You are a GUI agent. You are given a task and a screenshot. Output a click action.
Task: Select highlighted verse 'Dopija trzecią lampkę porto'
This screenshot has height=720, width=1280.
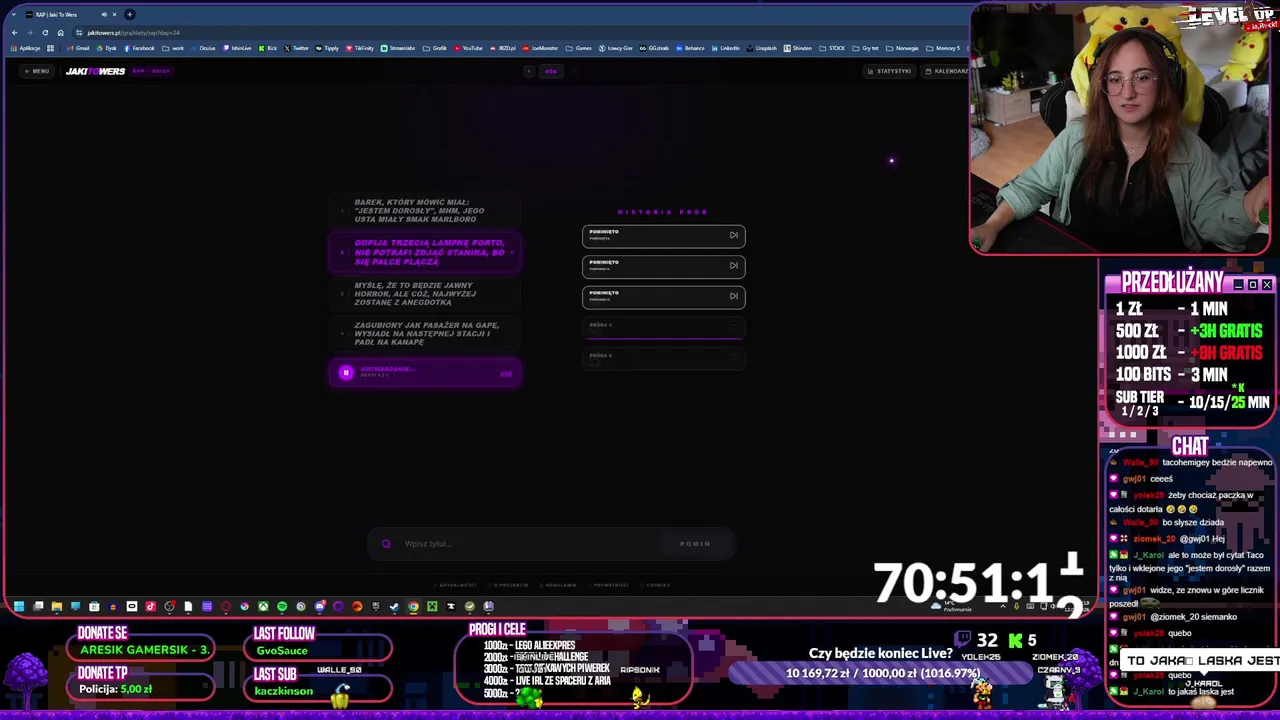[x=424, y=252]
